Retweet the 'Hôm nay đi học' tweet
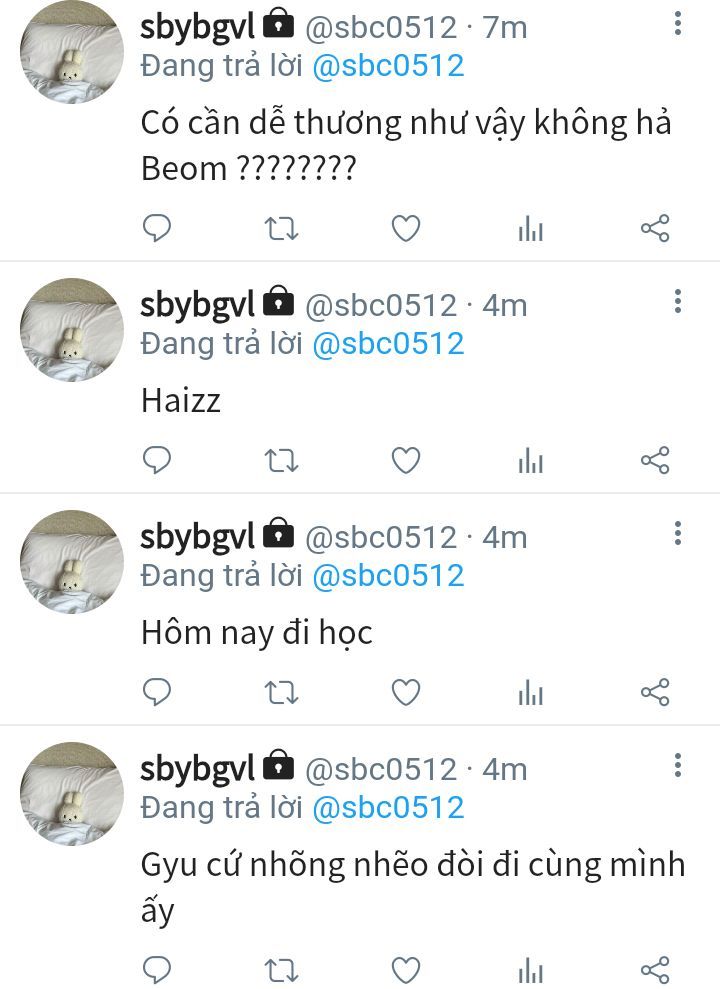 pyautogui.click(x=281, y=692)
